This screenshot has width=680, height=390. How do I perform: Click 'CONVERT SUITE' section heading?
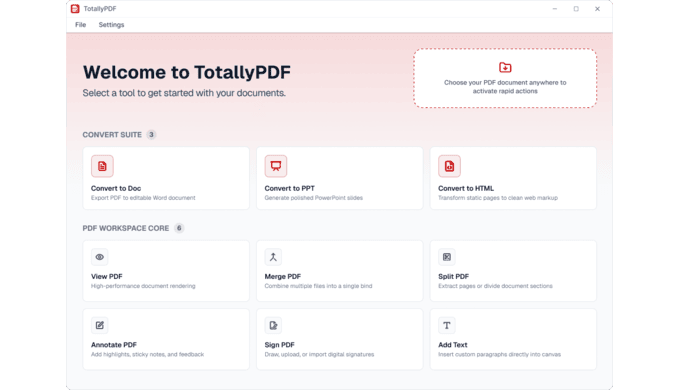tap(112, 135)
